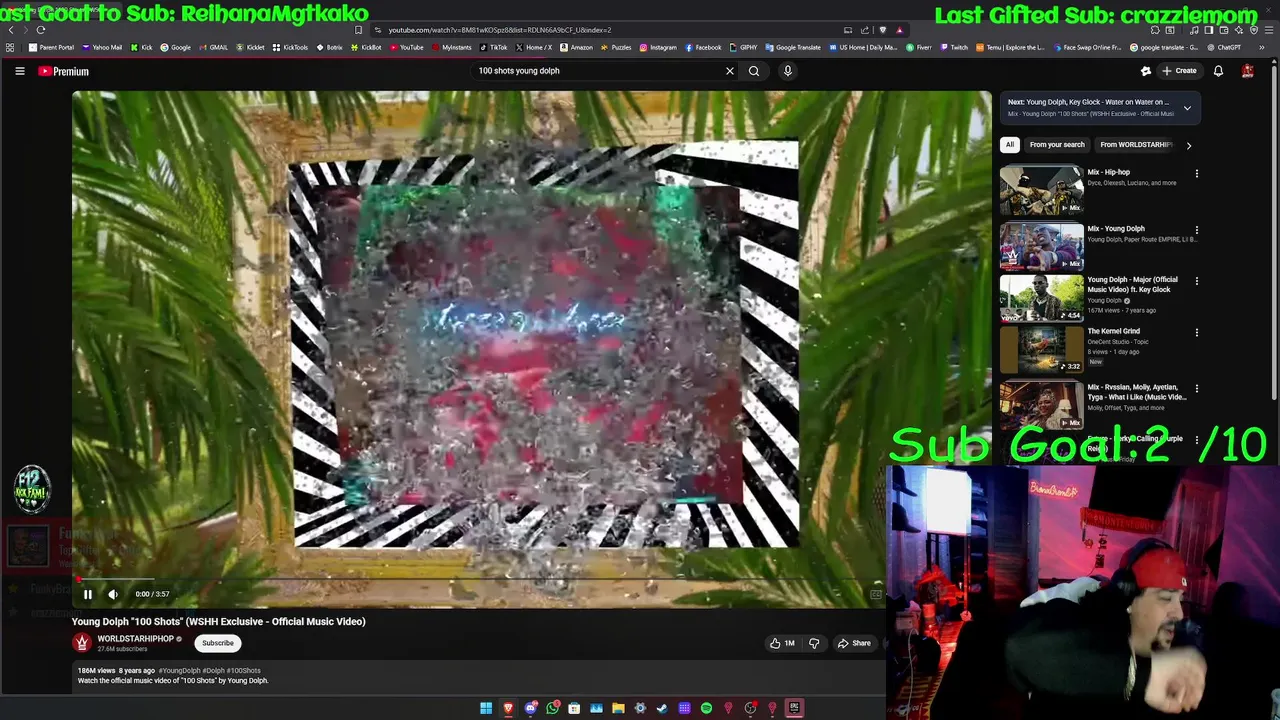This screenshot has height=720, width=1280.
Task: Open The Kernel Grind video title
Action: point(1114,331)
